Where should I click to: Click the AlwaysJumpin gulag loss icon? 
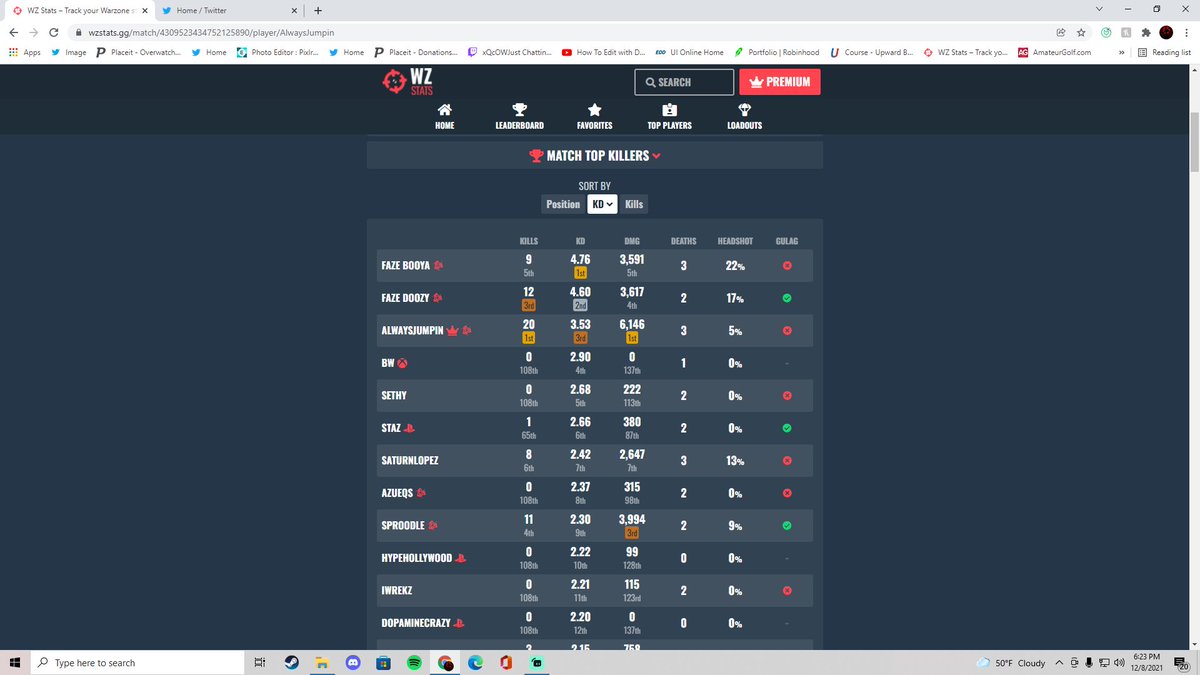[787, 331]
